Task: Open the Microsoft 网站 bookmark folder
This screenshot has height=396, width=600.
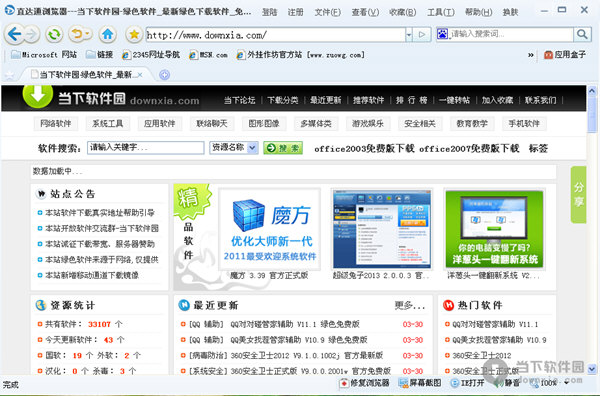Action: pos(44,55)
